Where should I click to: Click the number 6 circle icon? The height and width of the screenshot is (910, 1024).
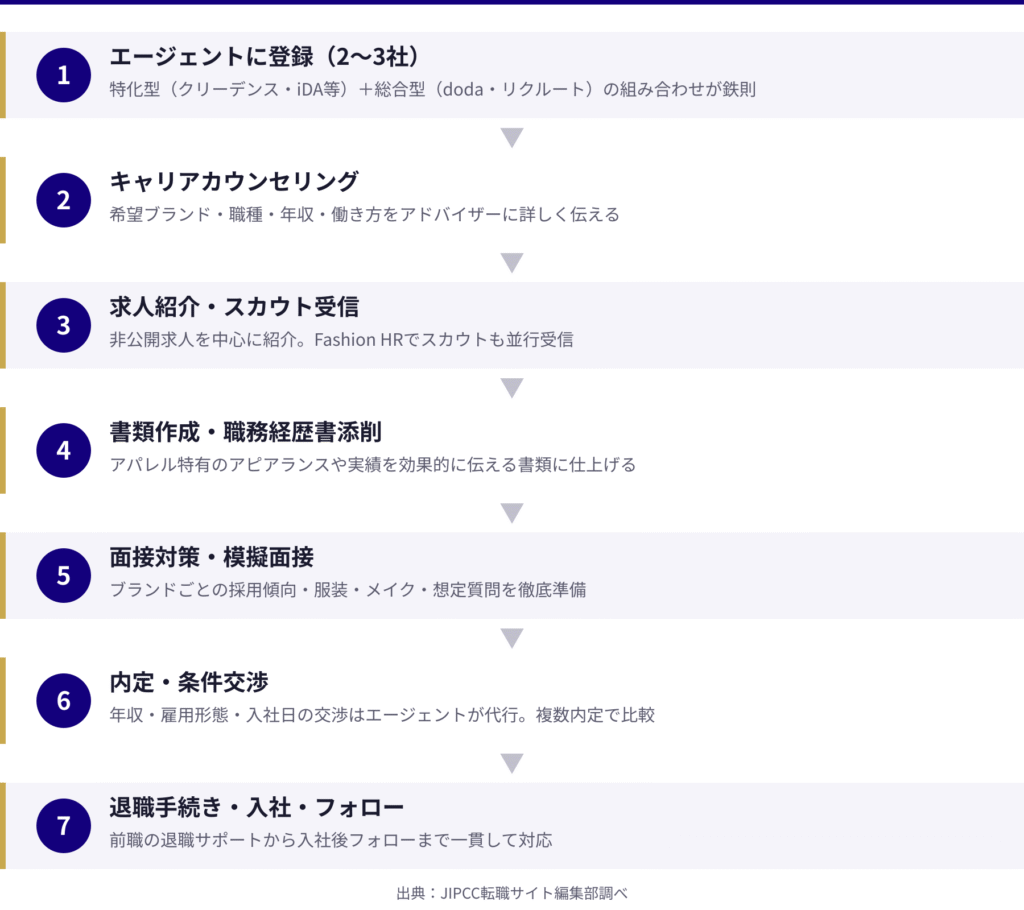click(x=64, y=700)
